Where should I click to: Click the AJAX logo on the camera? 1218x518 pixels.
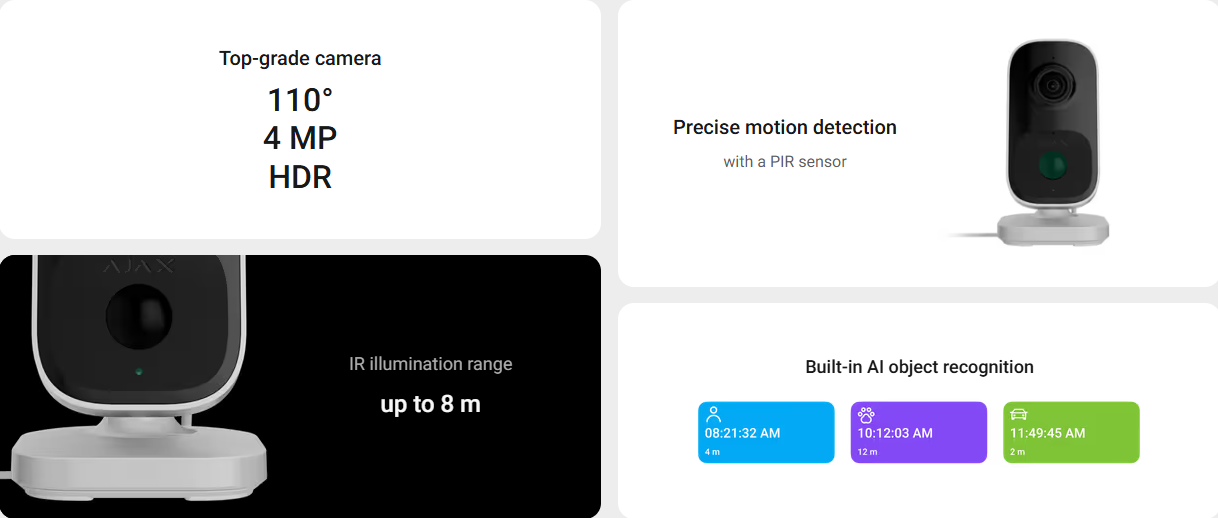point(138,267)
